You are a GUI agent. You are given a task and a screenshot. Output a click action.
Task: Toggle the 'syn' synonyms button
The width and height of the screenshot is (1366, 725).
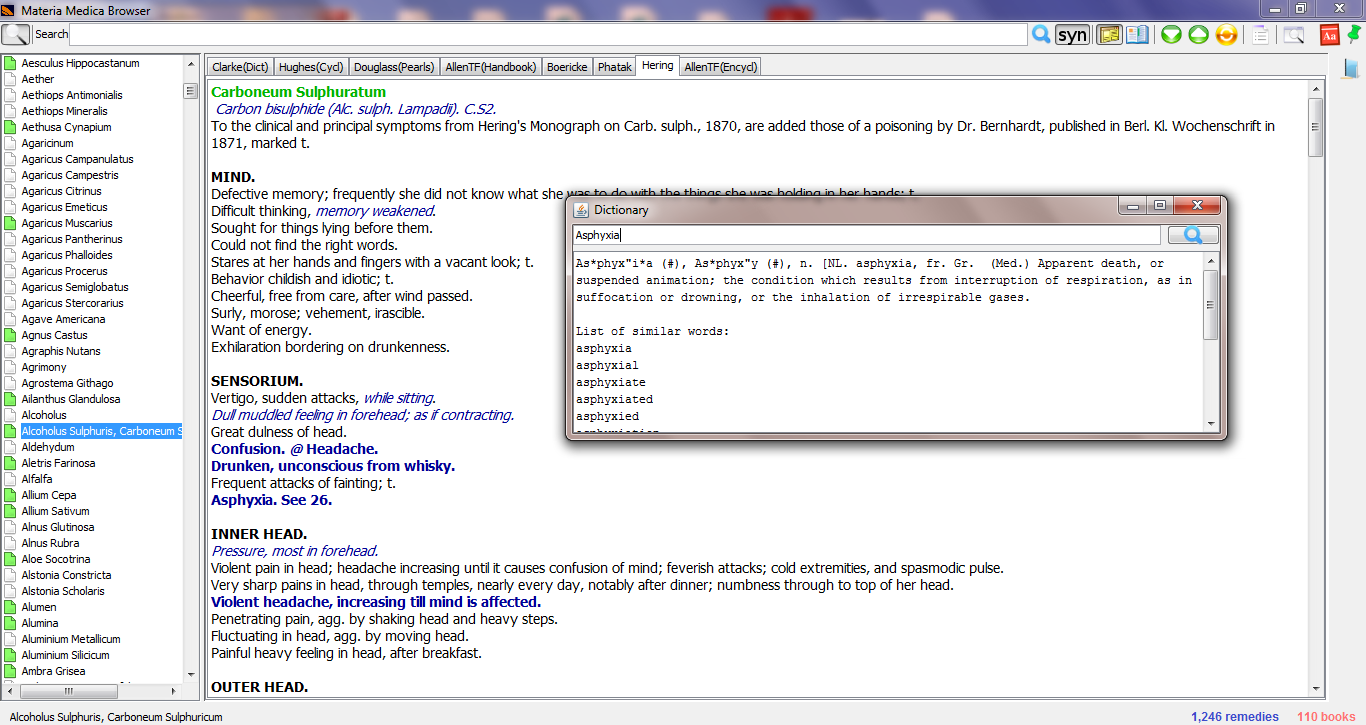pyautogui.click(x=1072, y=35)
